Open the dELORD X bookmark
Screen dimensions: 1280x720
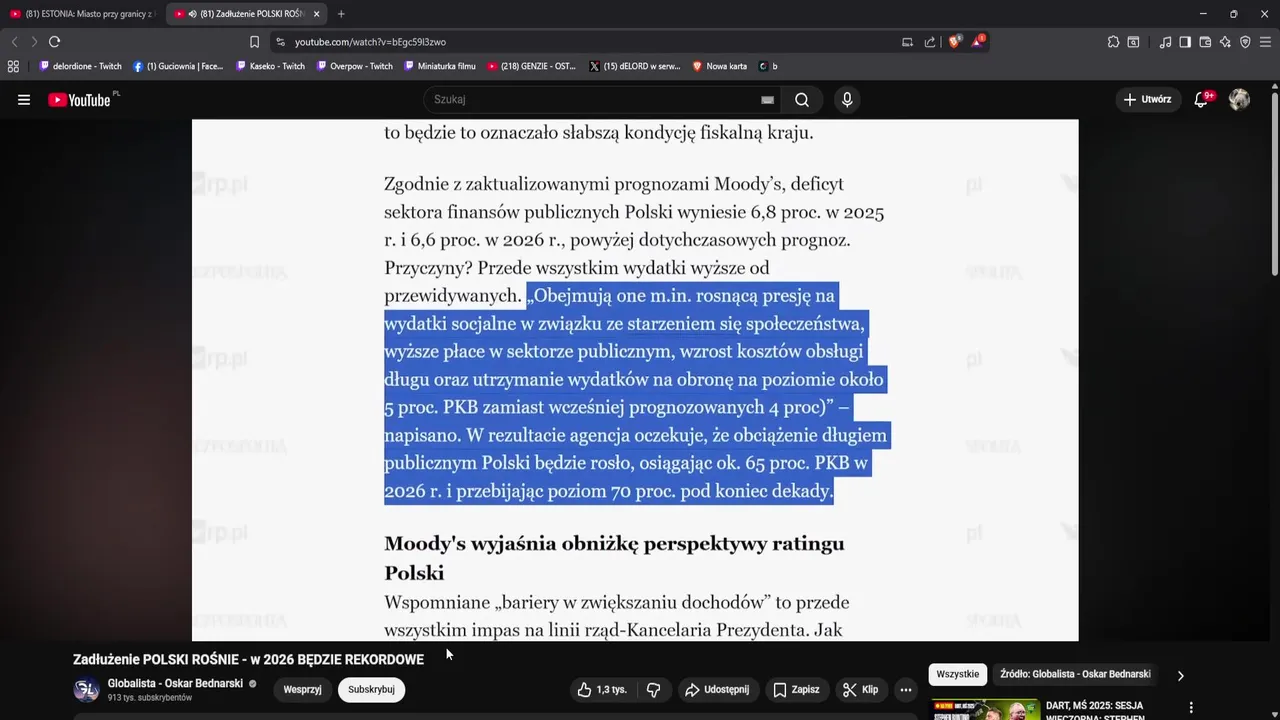635,66
